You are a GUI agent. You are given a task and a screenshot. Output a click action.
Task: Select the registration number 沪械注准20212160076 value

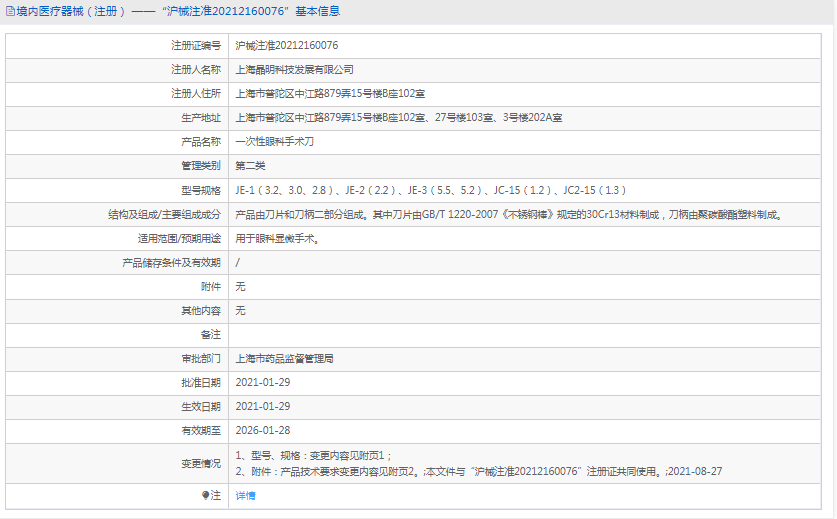click(286, 46)
